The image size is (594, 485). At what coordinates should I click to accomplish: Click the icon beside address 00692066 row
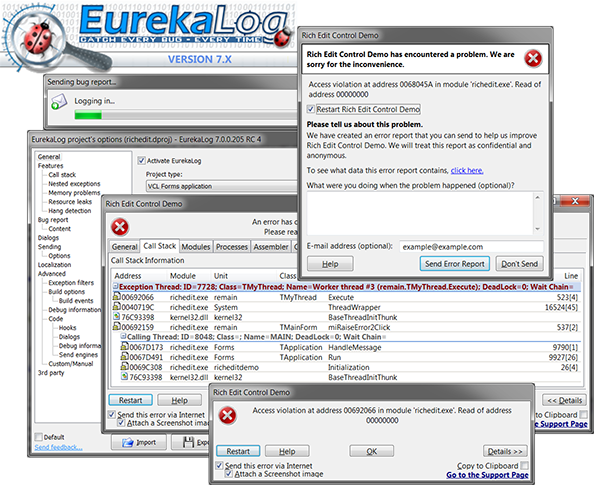117,297
